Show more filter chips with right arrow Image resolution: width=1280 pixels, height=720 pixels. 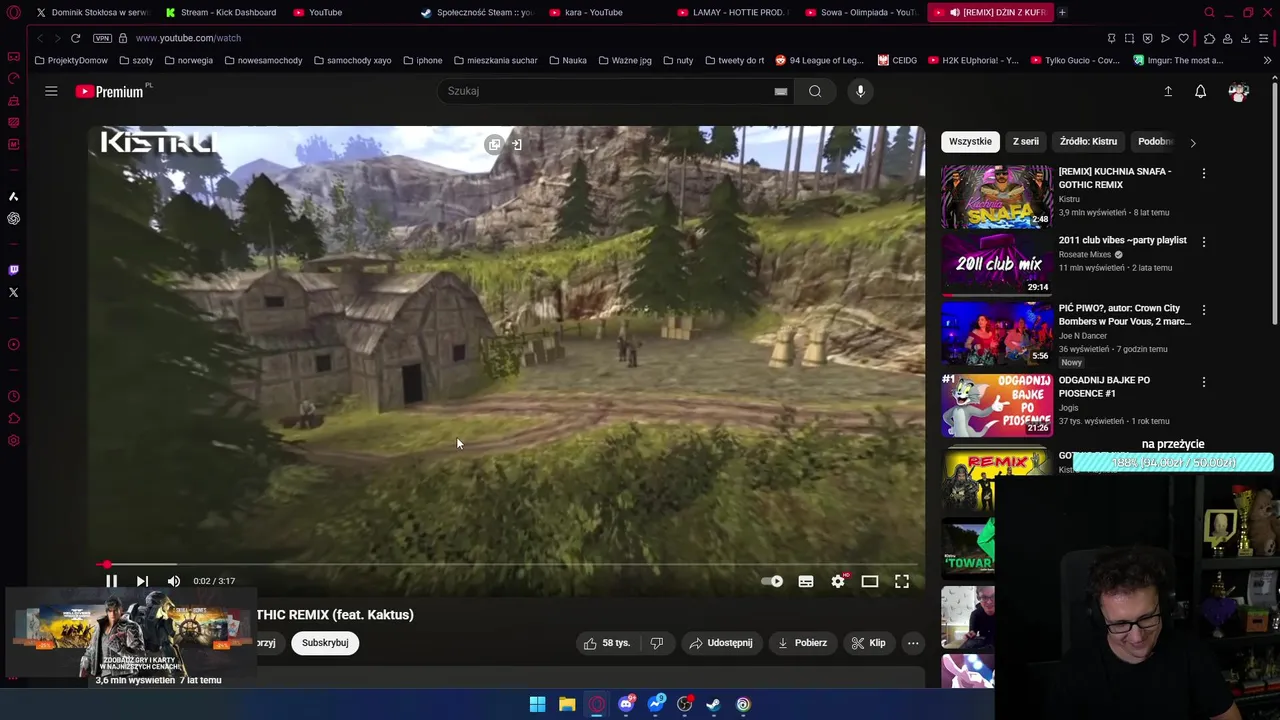(x=1192, y=142)
